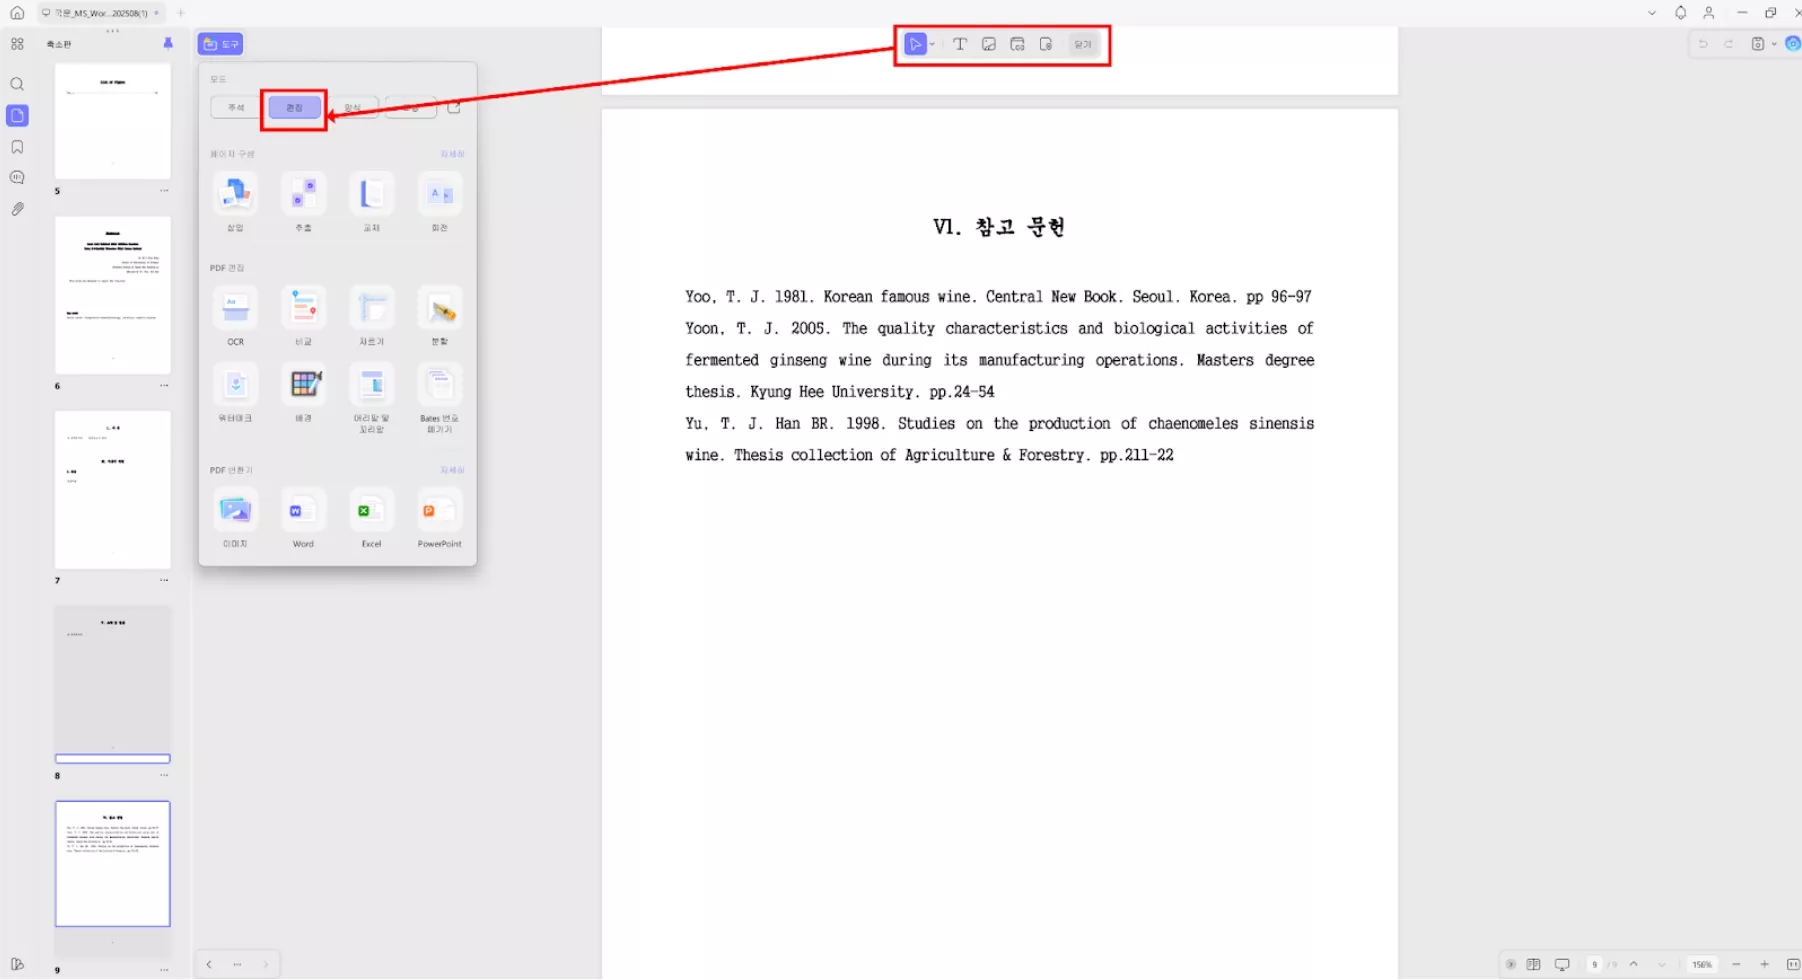Screen dimensions: 1802x980
Task: Expand the cursor tool dropdown arrow
Action: point(932,44)
